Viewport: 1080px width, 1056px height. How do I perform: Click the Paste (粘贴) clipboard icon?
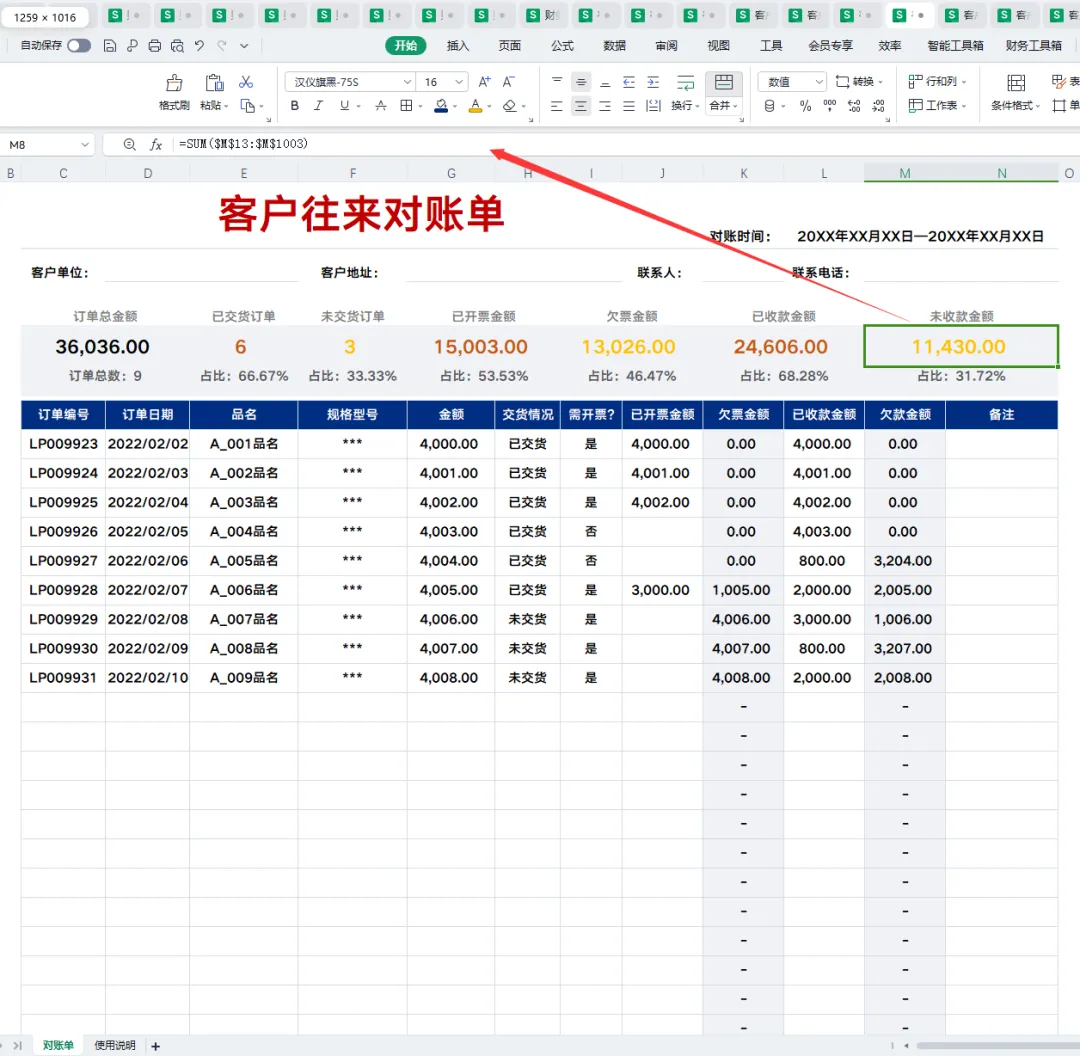(214, 83)
